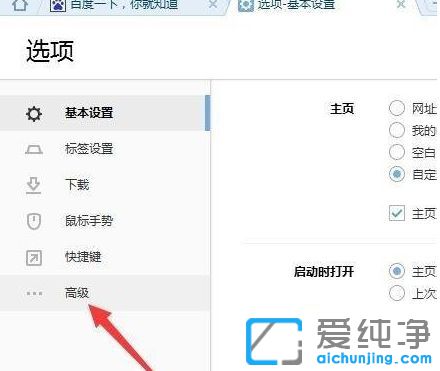The height and width of the screenshot is (371, 440).
Task: Click the three-dots icon beside 高级
Action: pos(34,293)
